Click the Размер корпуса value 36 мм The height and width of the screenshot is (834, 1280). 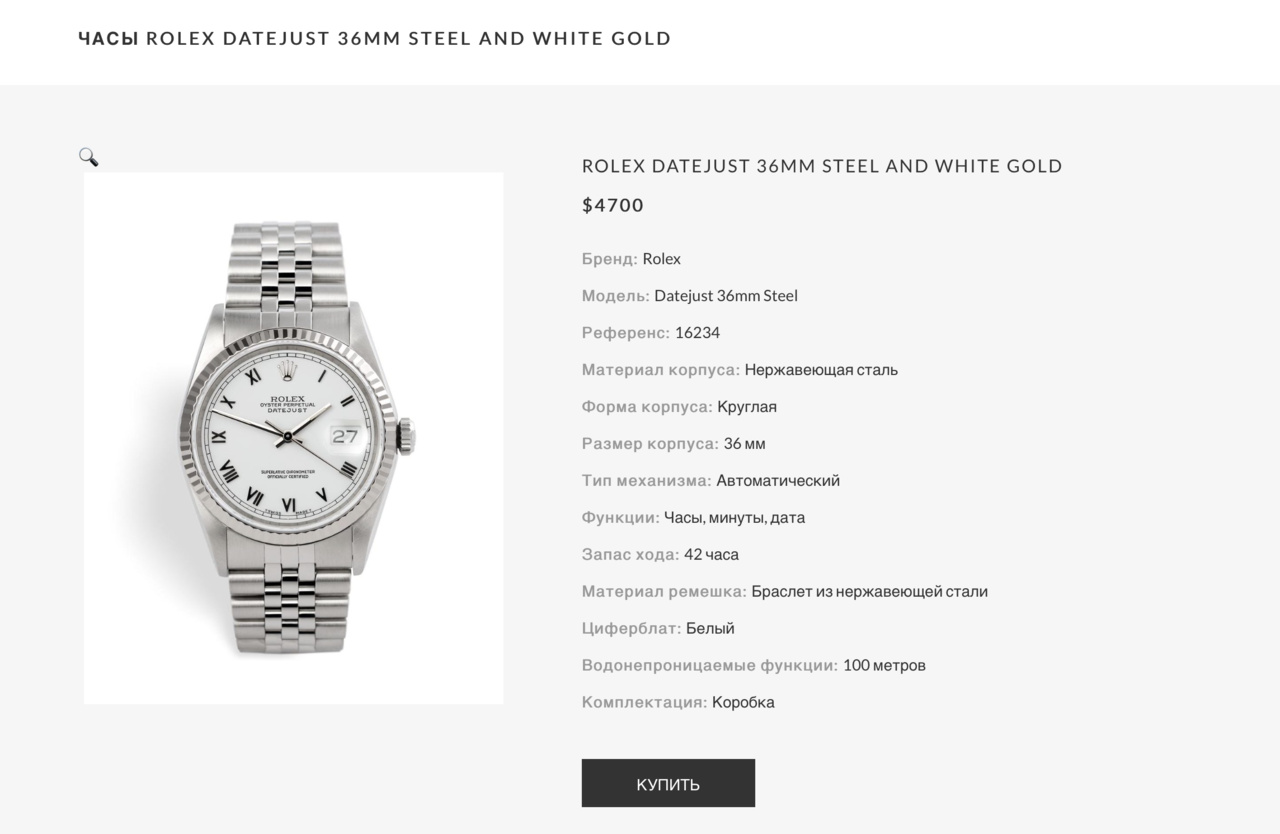pos(744,444)
